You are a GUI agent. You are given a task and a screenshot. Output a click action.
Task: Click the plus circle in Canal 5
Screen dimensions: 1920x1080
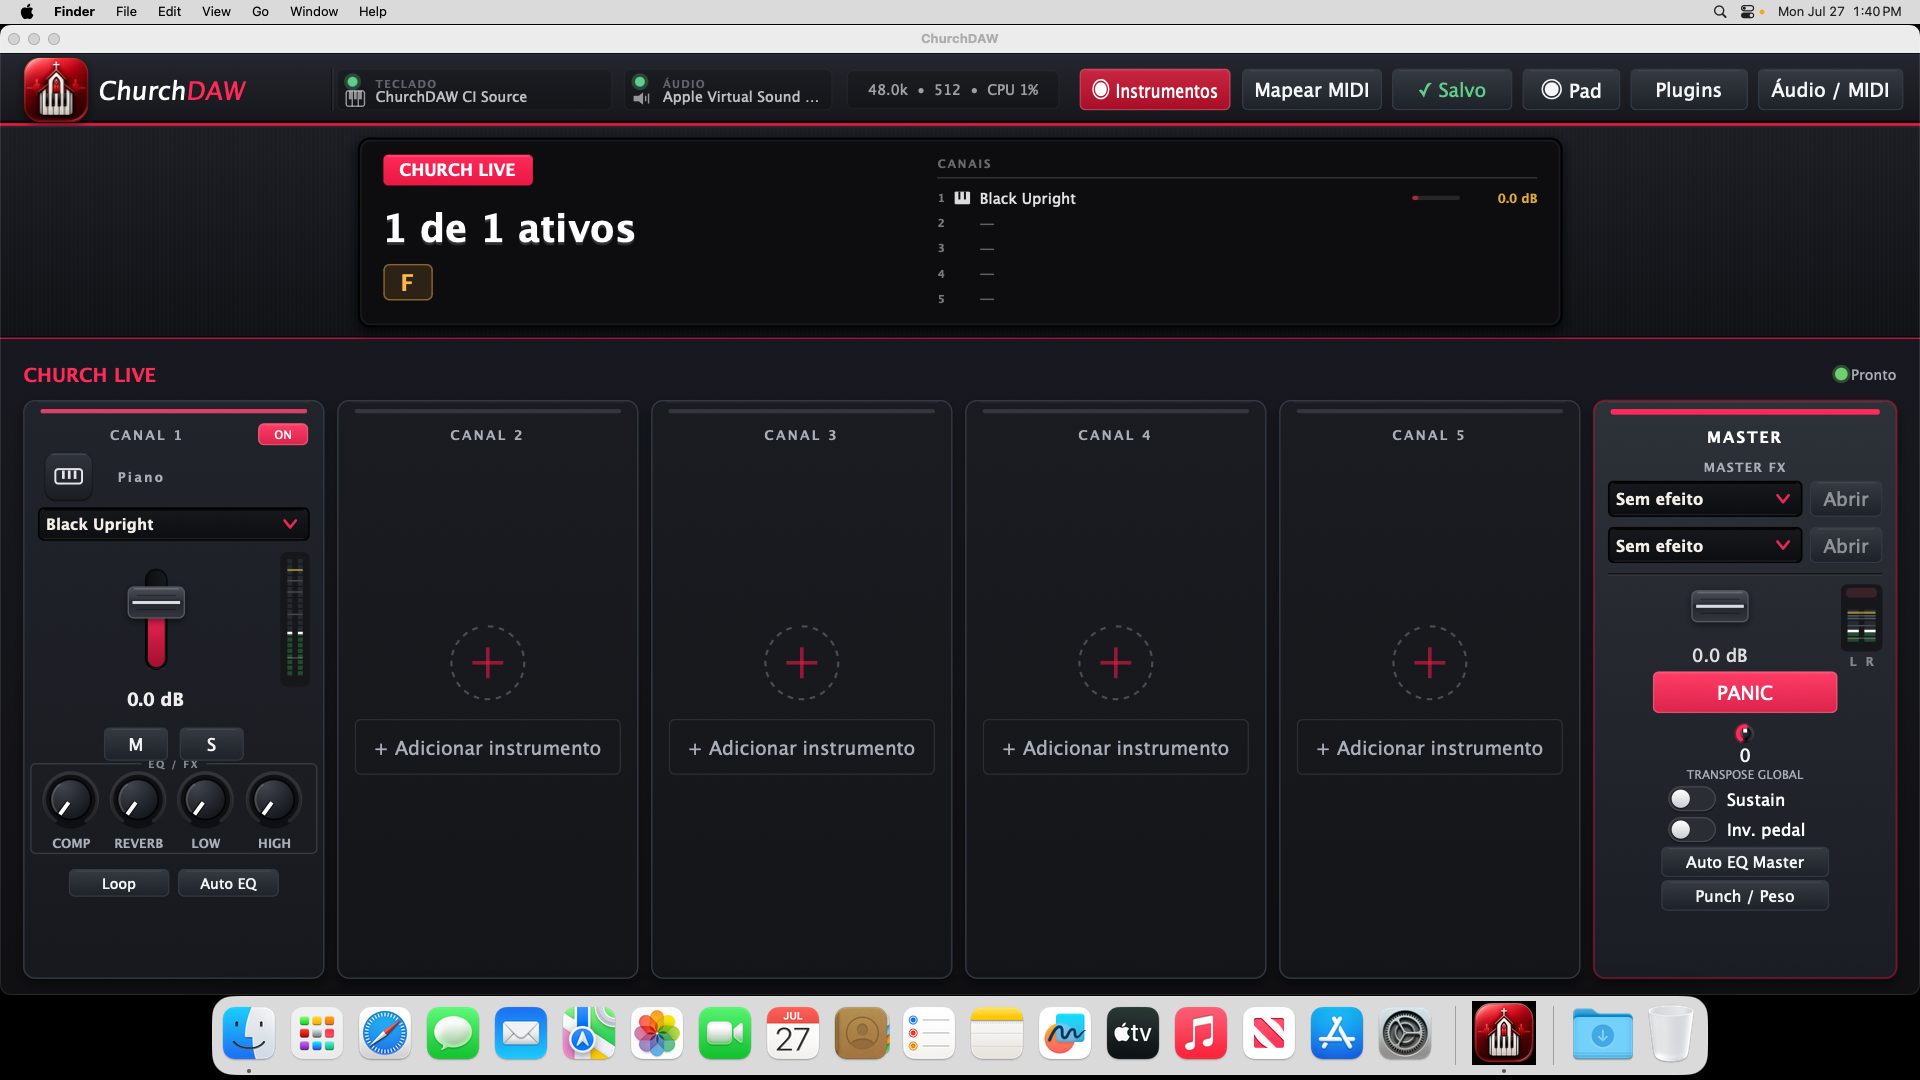tap(1429, 662)
